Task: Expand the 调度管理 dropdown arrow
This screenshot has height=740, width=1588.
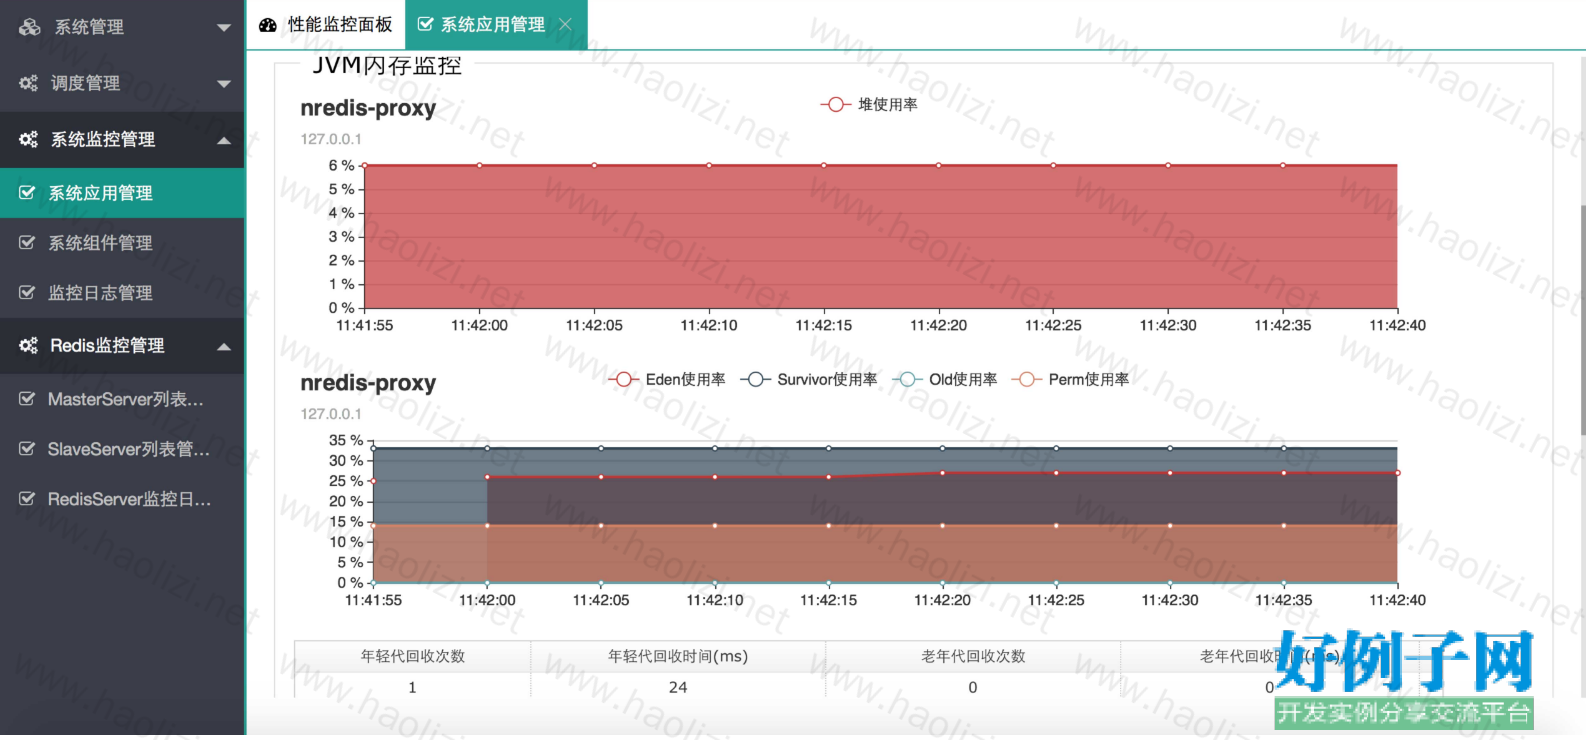Action: (224, 84)
